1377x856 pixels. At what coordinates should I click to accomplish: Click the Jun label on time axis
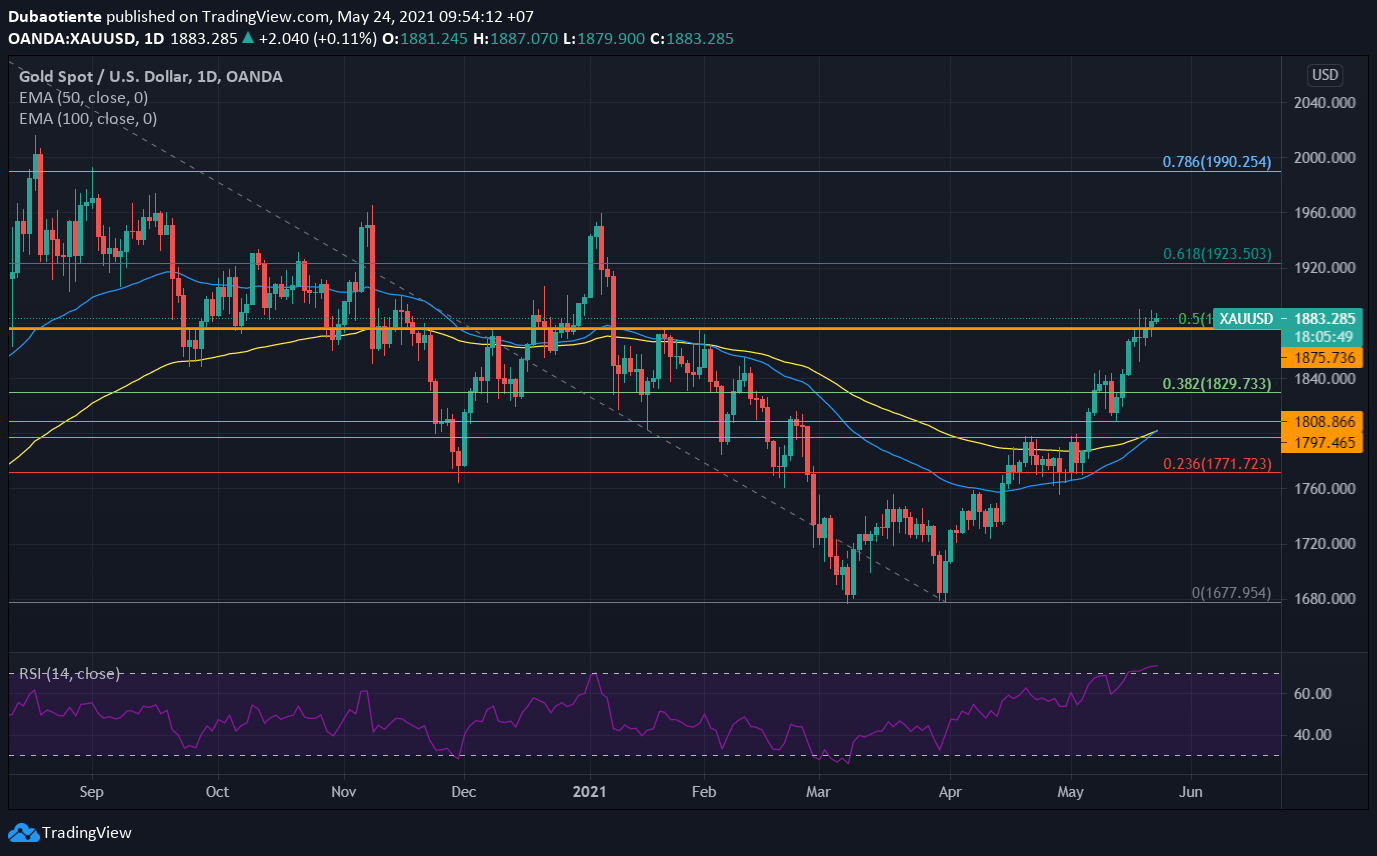pos(1191,792)
